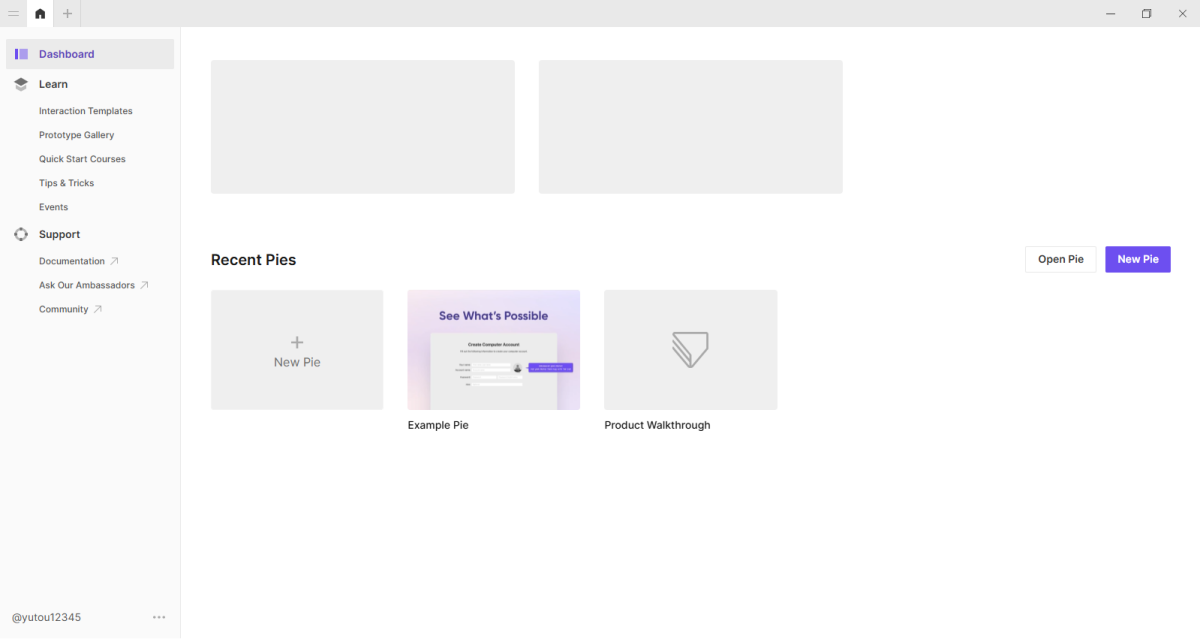Open Quick Start Courses

click(x=82, y=159)
